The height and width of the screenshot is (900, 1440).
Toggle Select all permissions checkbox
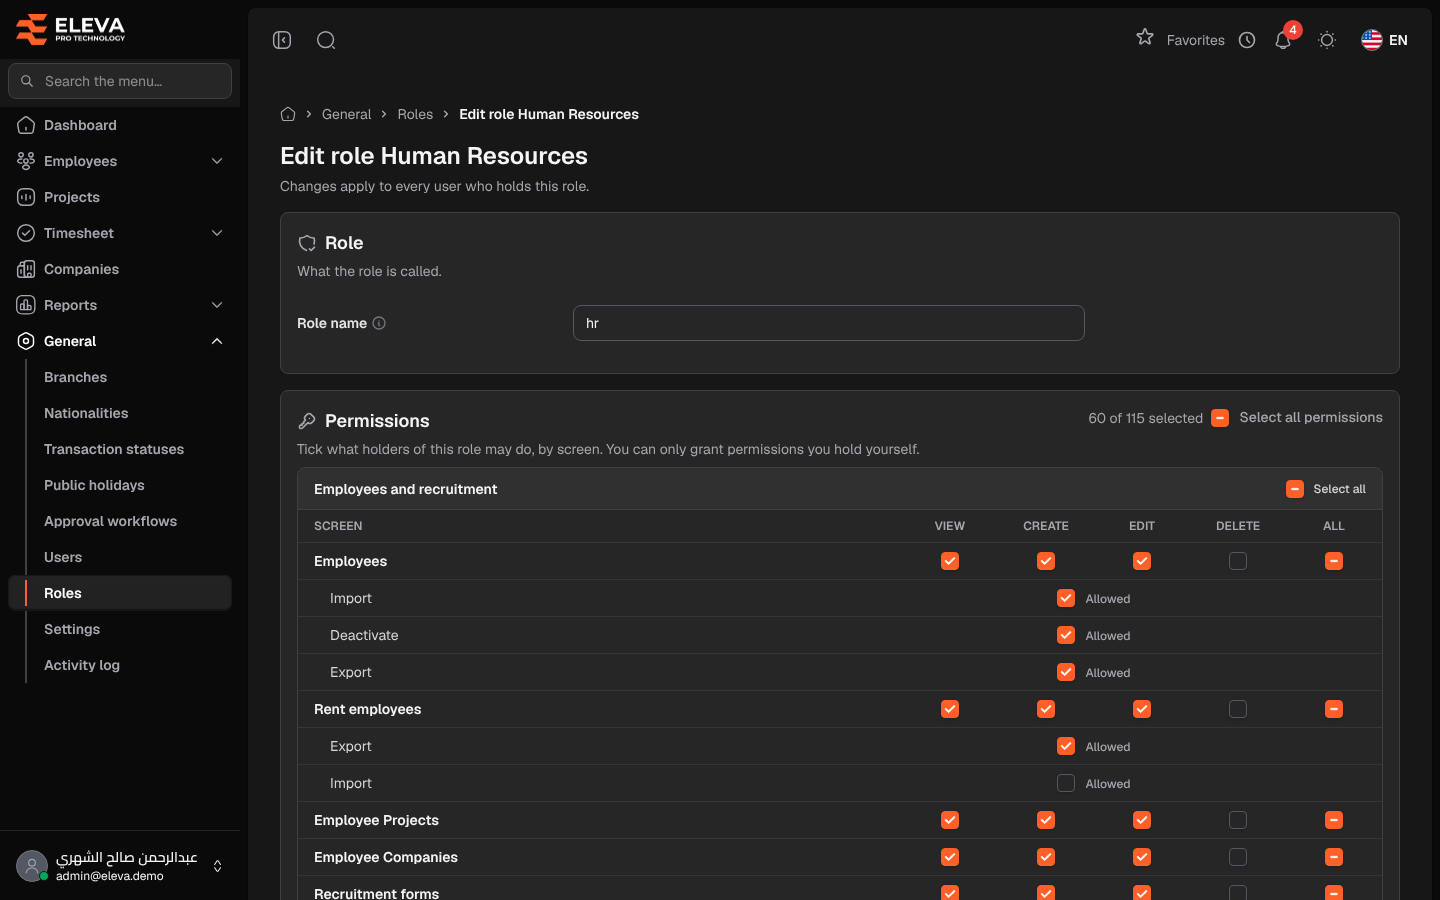click(x=1220, y=418)
